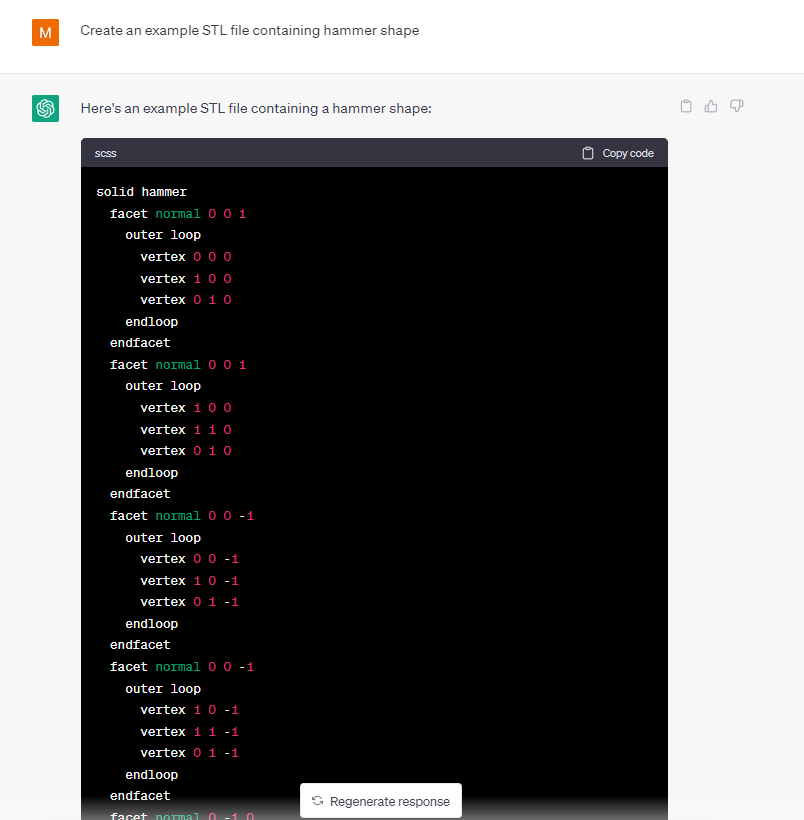Place cursor on "vertex 0 0 0" line

(x=186, y=257)
